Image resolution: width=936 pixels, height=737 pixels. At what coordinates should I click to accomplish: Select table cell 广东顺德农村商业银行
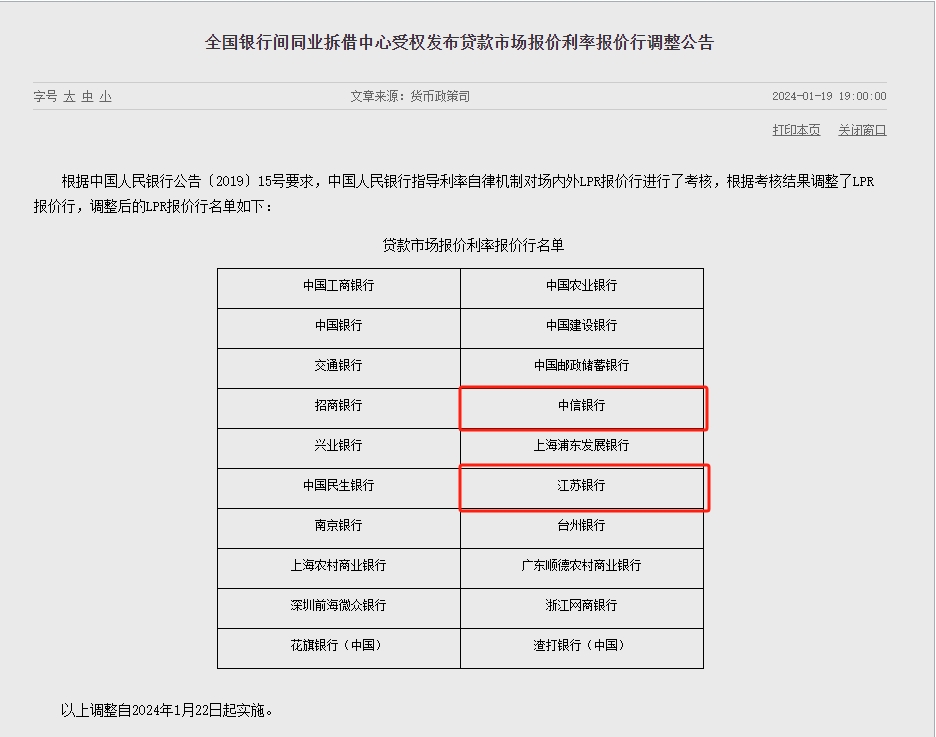click(582, 568)
